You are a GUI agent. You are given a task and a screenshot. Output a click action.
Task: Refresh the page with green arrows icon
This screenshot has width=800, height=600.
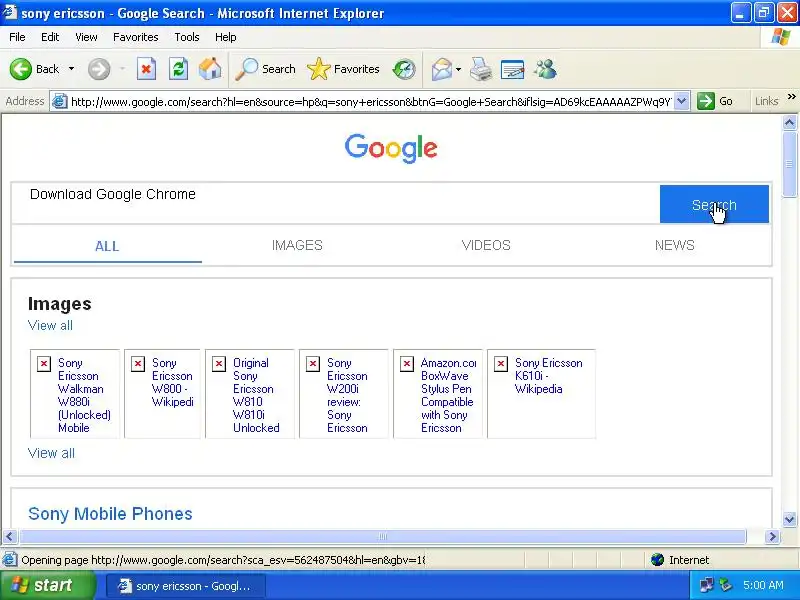pyautogui.click(x=179, y=69)
